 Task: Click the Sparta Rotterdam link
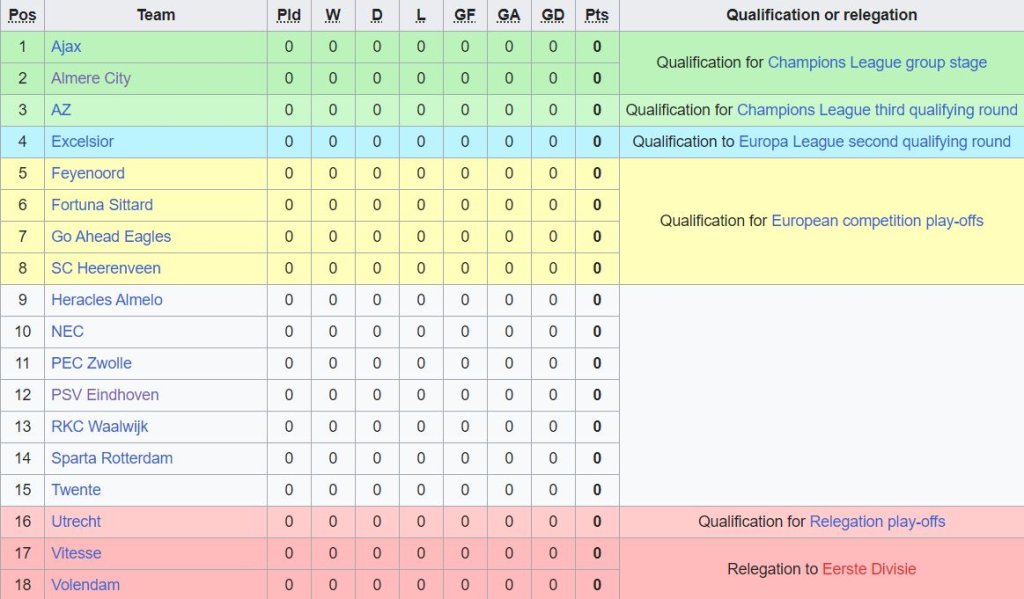tap(112, 458)
